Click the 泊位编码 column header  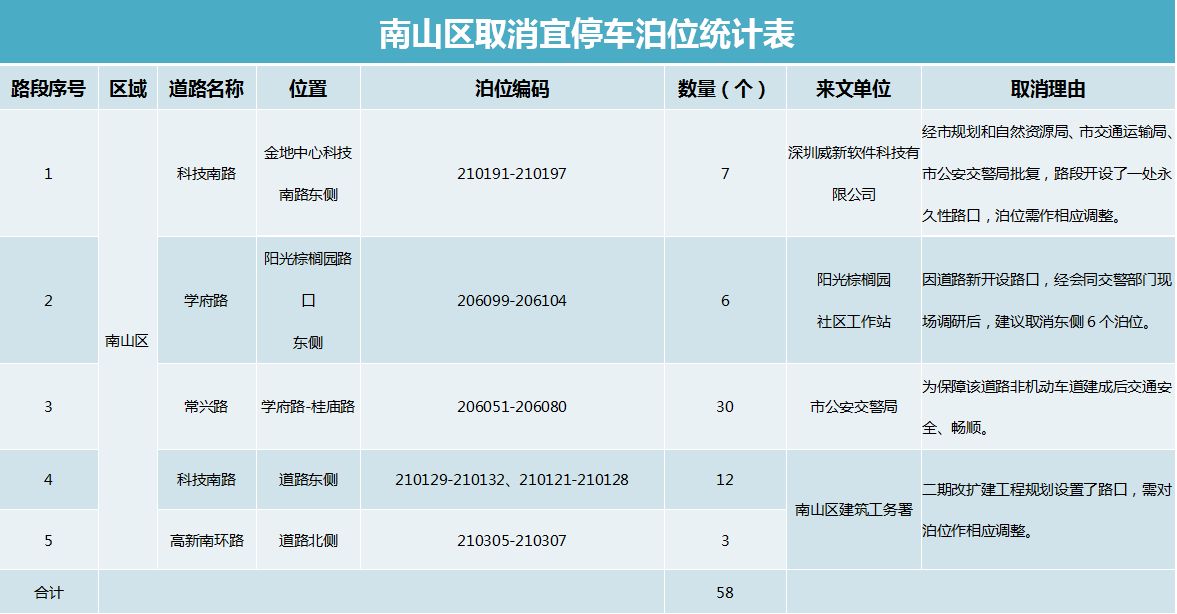512,89
